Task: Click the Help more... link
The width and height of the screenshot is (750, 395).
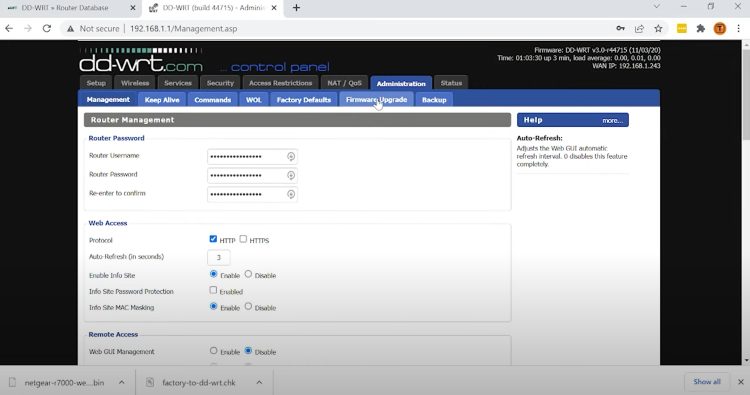Action: pyautogui.click(x=612, y=121)
